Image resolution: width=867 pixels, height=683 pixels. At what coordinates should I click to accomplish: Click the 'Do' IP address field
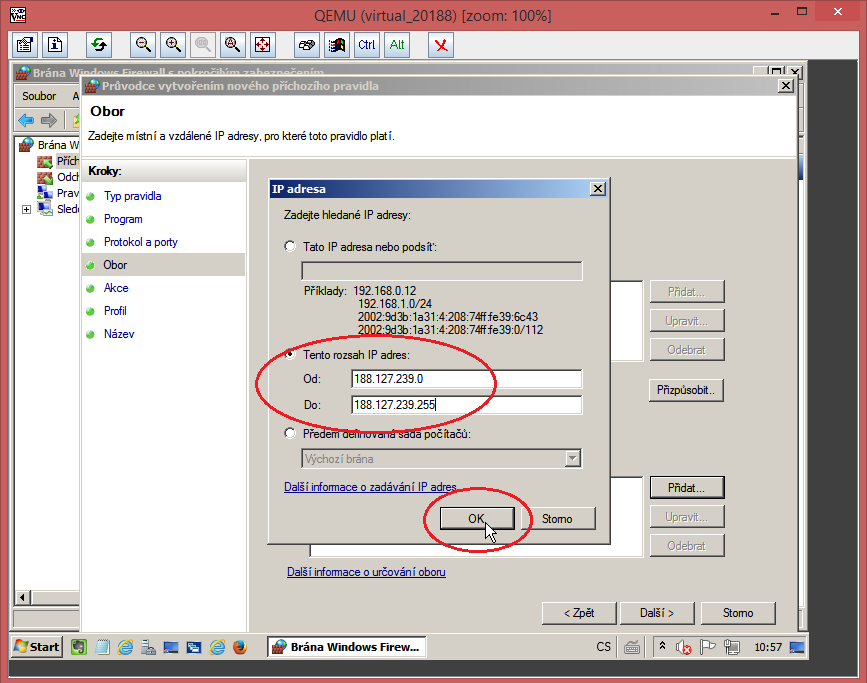click(467, 405)
